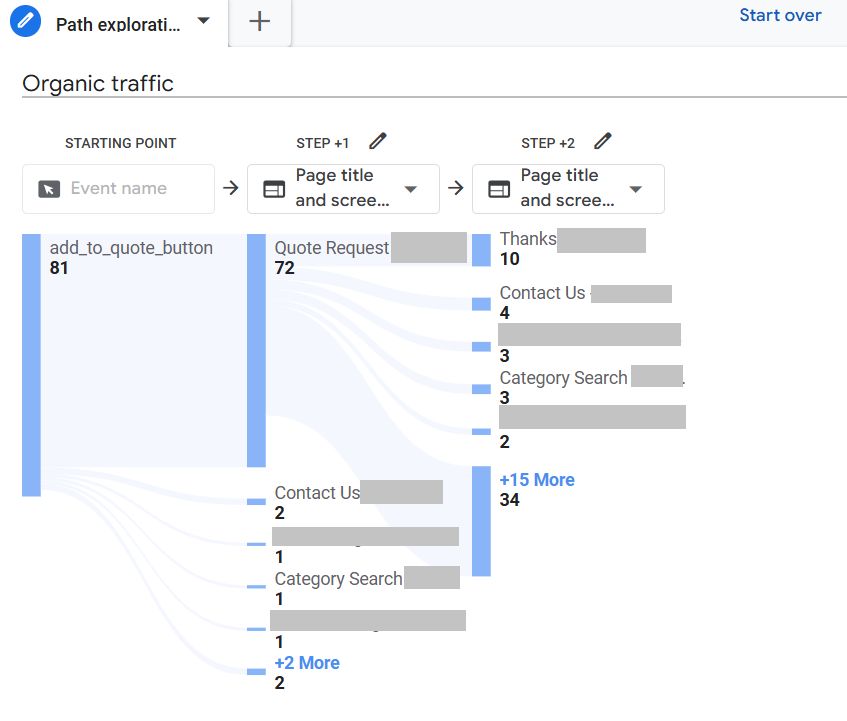847x721 pixels.
Task: Click the page icon in the STEP +2 selector
Action: (x=499, y=189)
